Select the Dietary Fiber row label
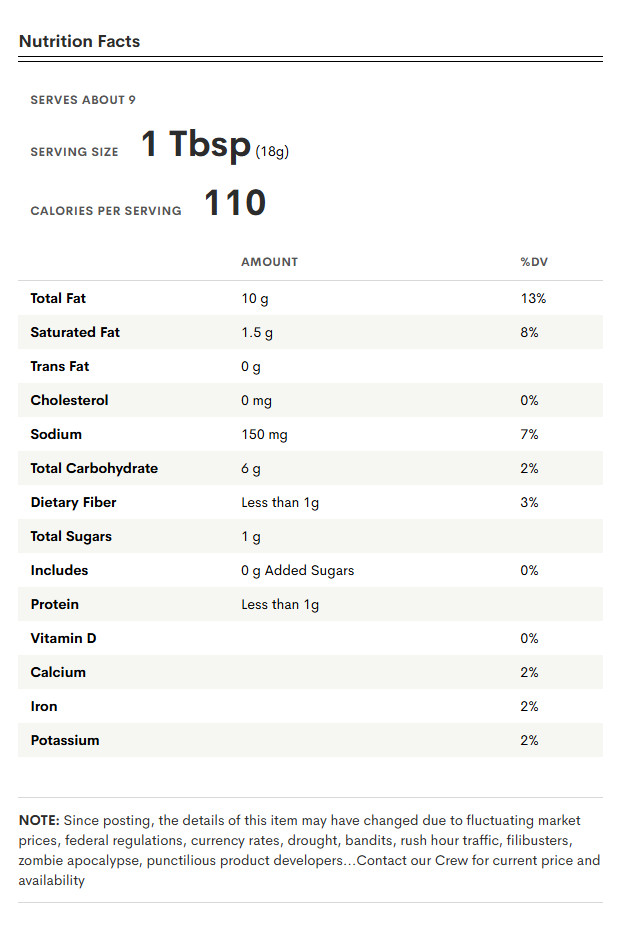643x933 pixels. (x=73, y=502)
